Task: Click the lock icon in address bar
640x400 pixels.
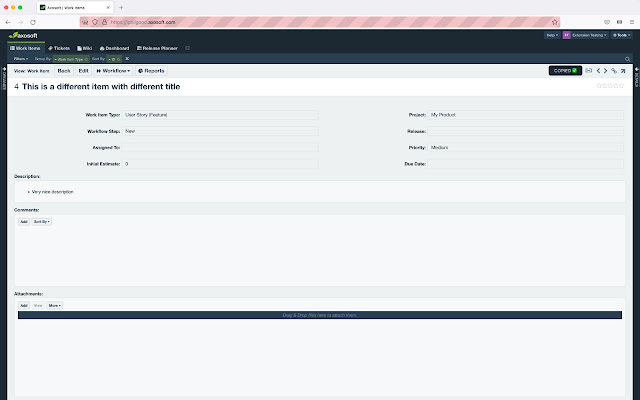Action: click(104, 22)
